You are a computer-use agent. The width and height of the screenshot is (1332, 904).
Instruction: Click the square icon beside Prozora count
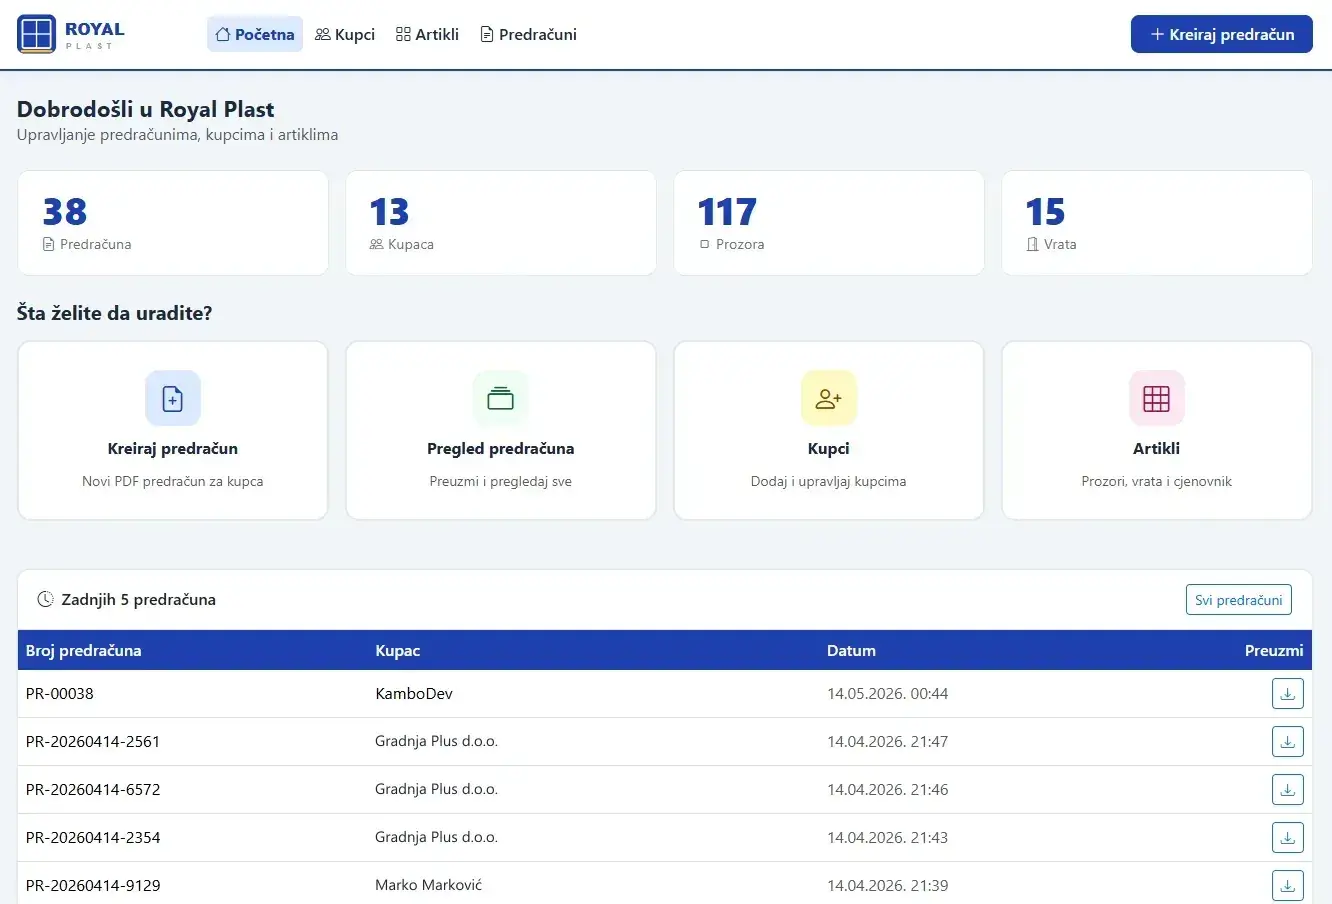pyautogui.click(x=705, y=244)
